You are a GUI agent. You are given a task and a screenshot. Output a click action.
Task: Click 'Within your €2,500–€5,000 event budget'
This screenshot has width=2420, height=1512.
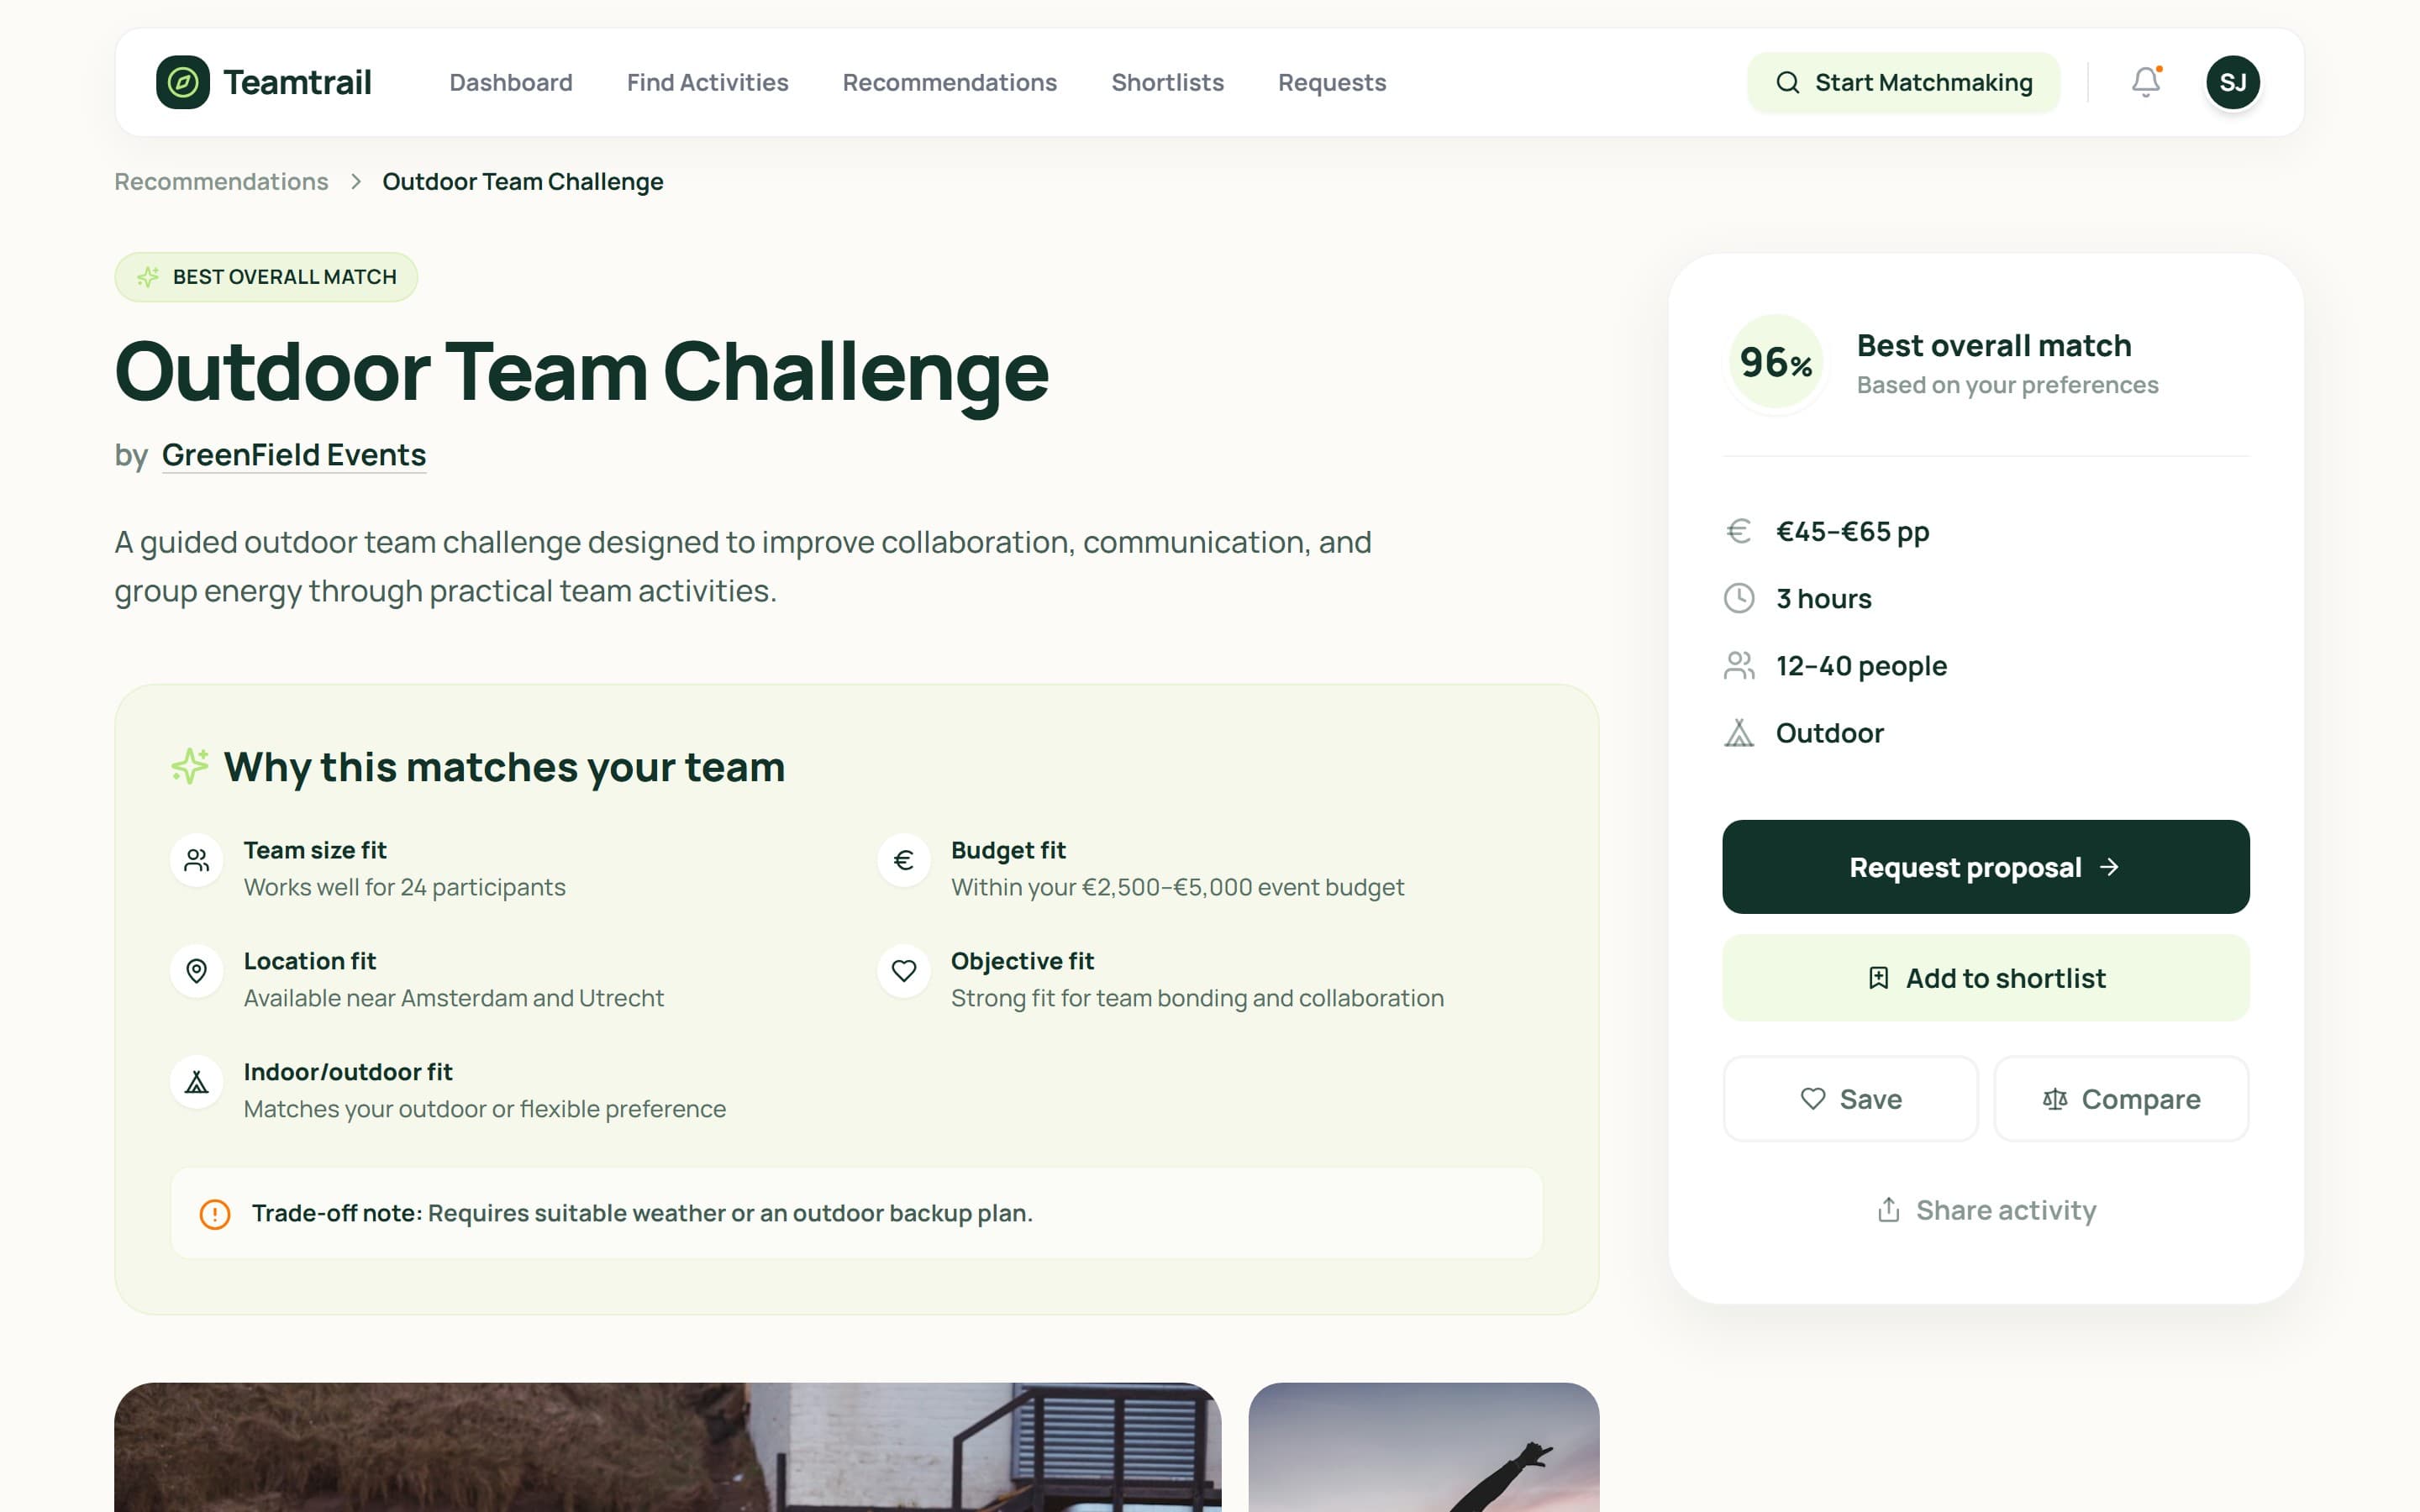click(1177, 887)
